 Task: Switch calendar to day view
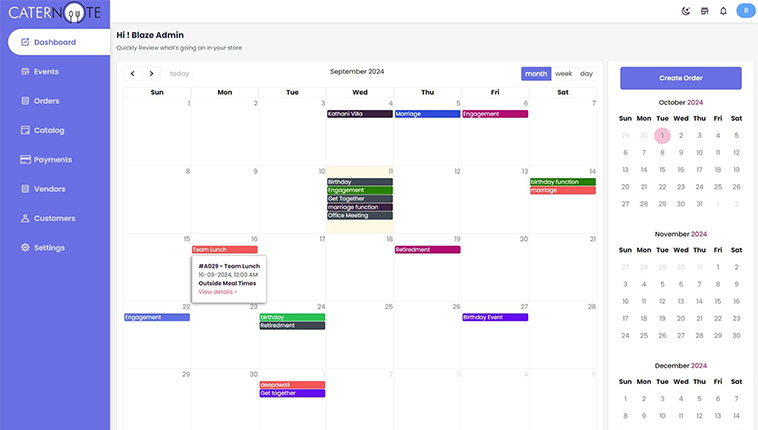pos(586,73)
